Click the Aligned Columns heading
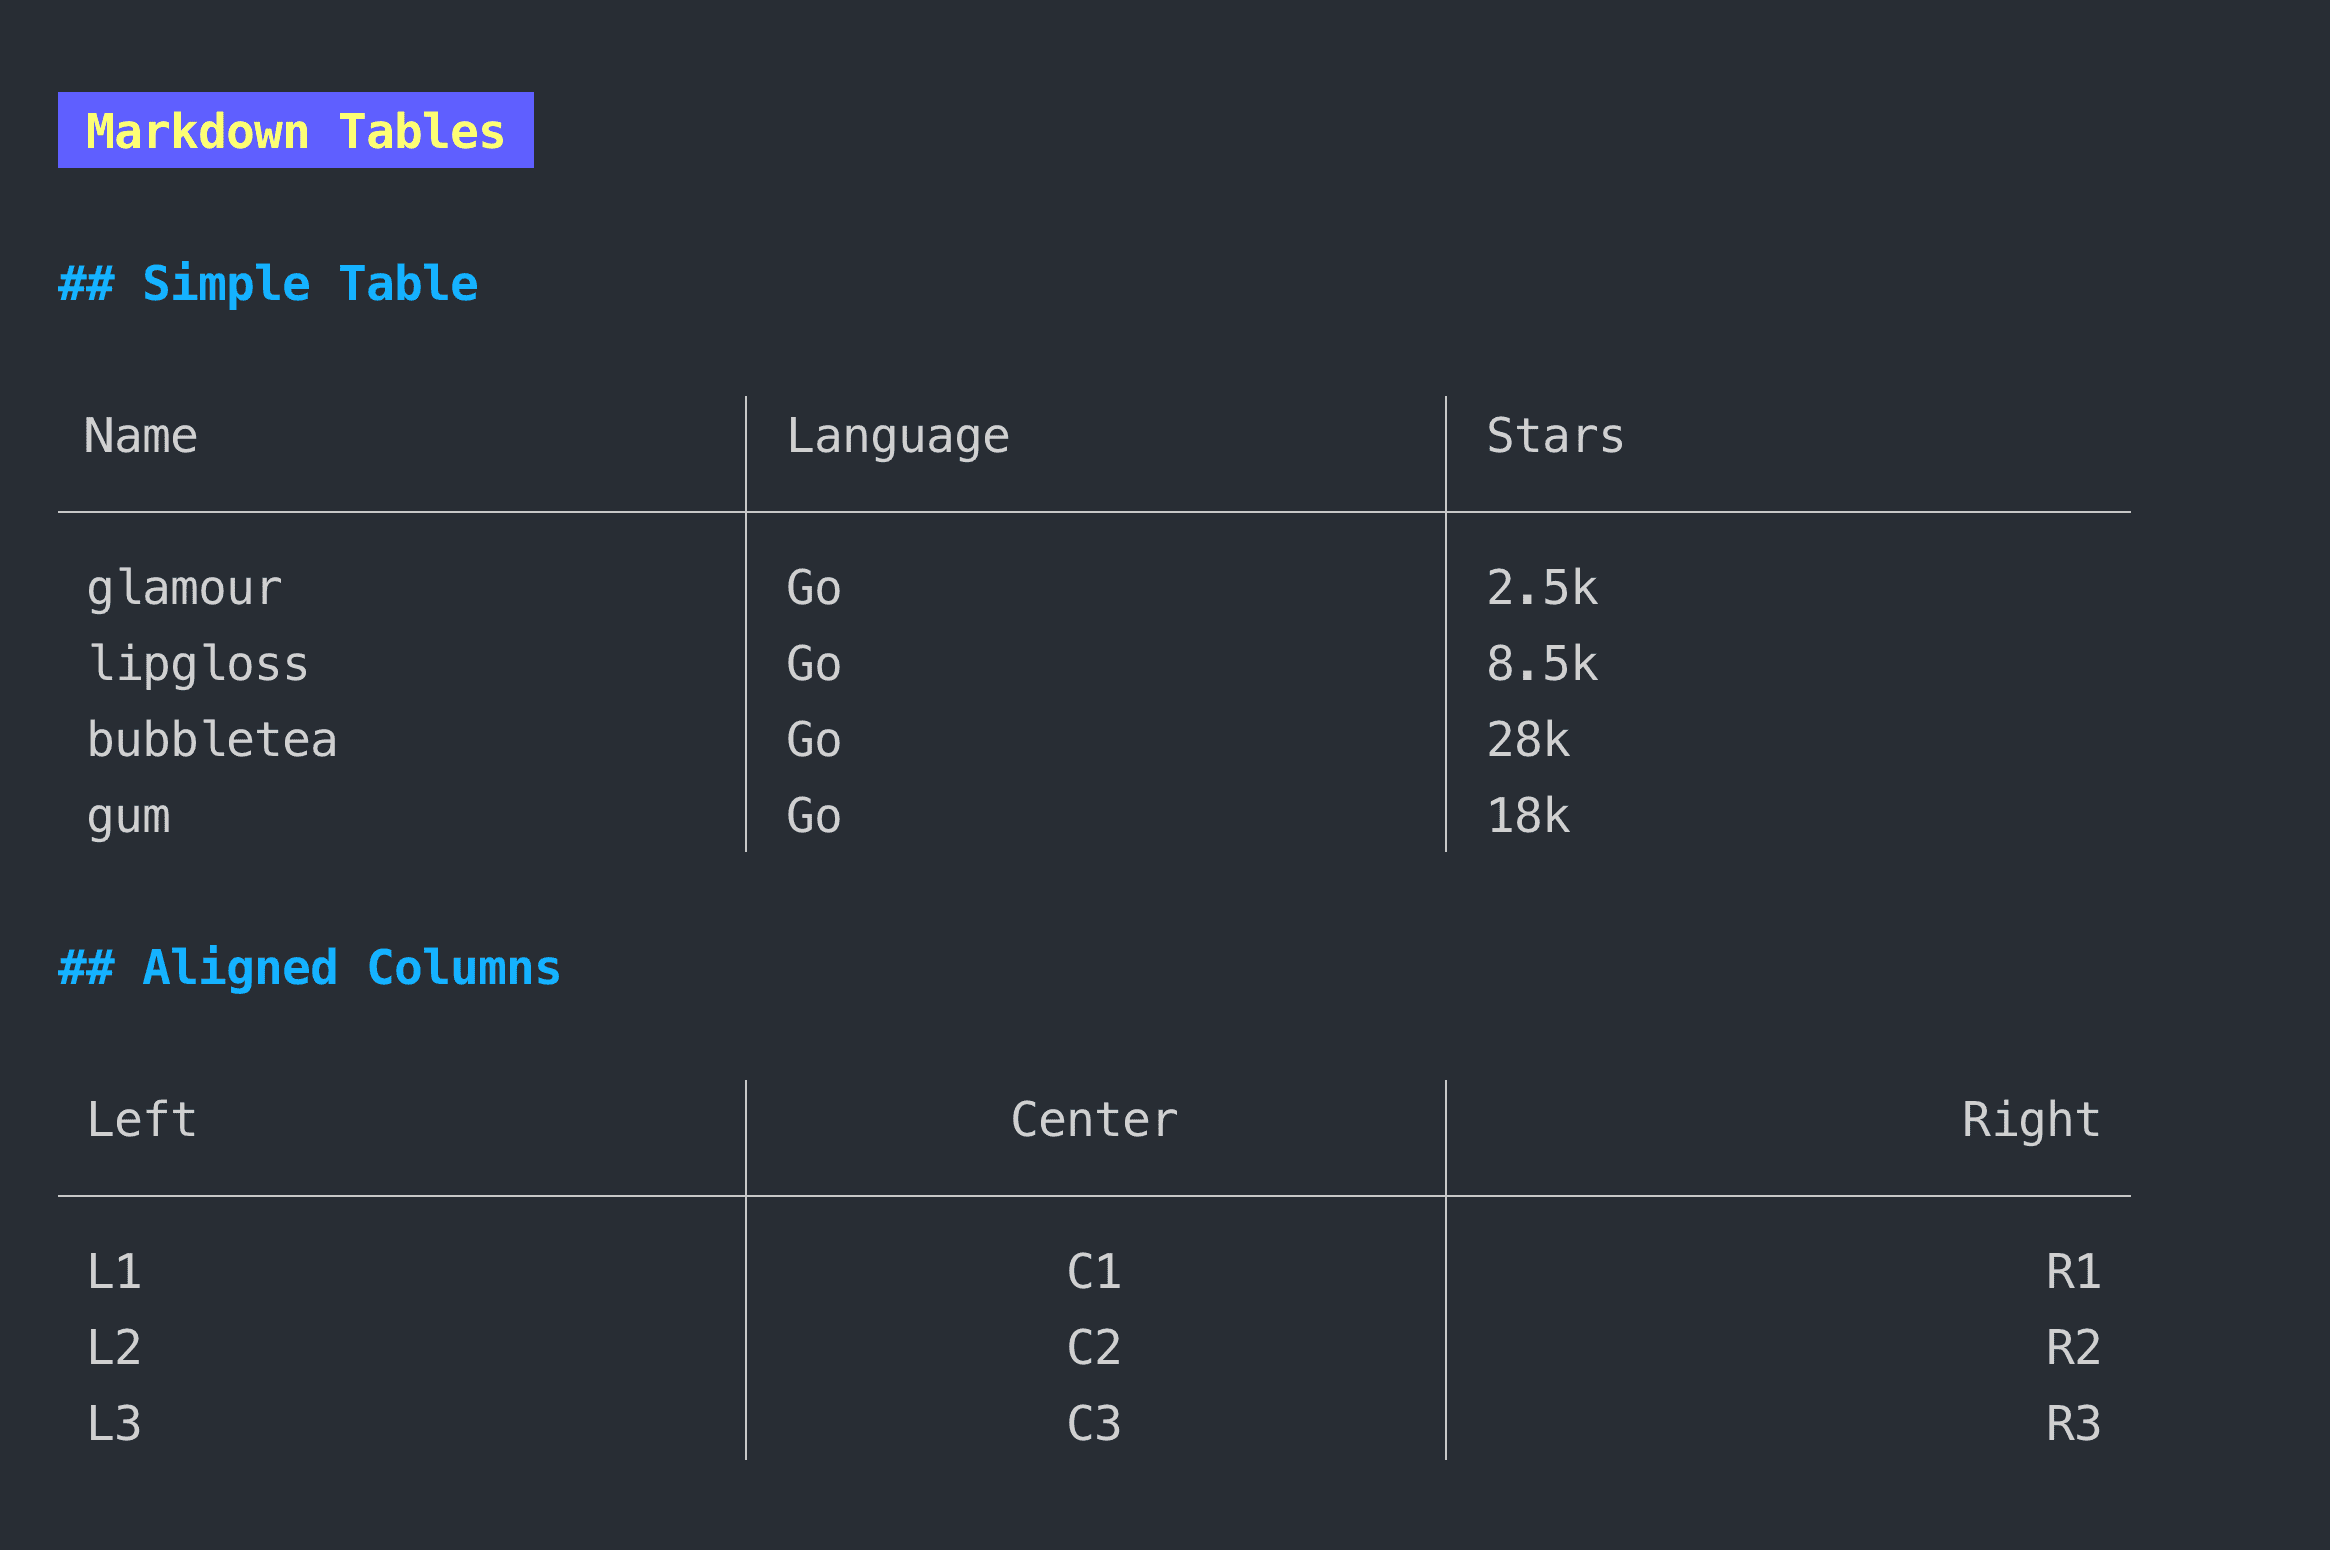Image resolution: width=2330 pixels, height=1550 pixels. pos(309,968)
